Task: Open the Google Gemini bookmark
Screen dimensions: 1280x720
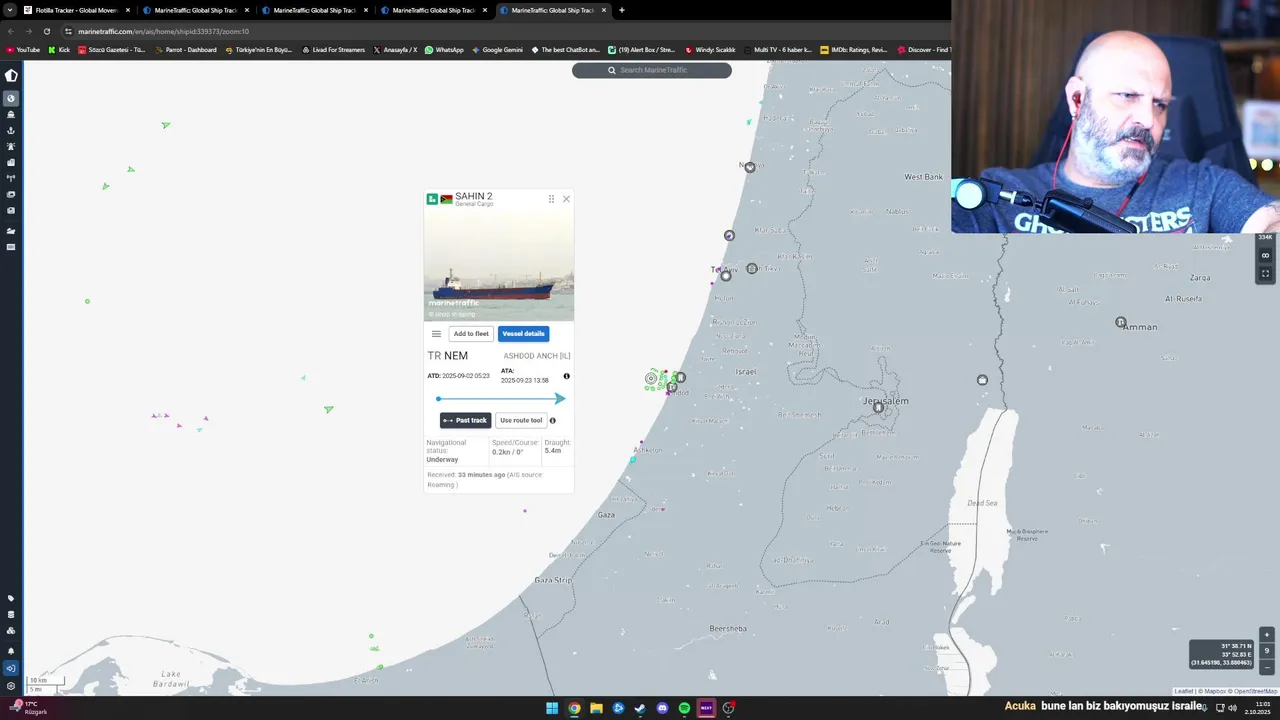Action: [x=497, y=49]
